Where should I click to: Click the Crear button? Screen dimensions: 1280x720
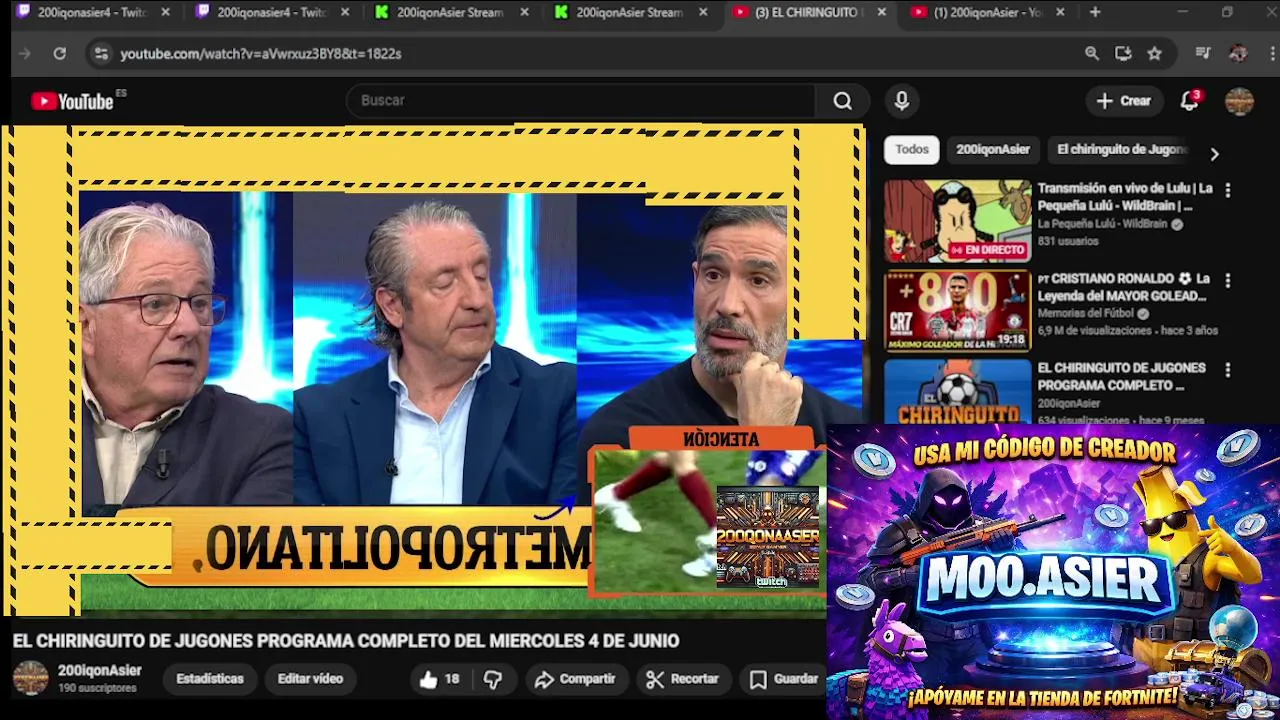pyautogui.click(x=1123, y=101)
